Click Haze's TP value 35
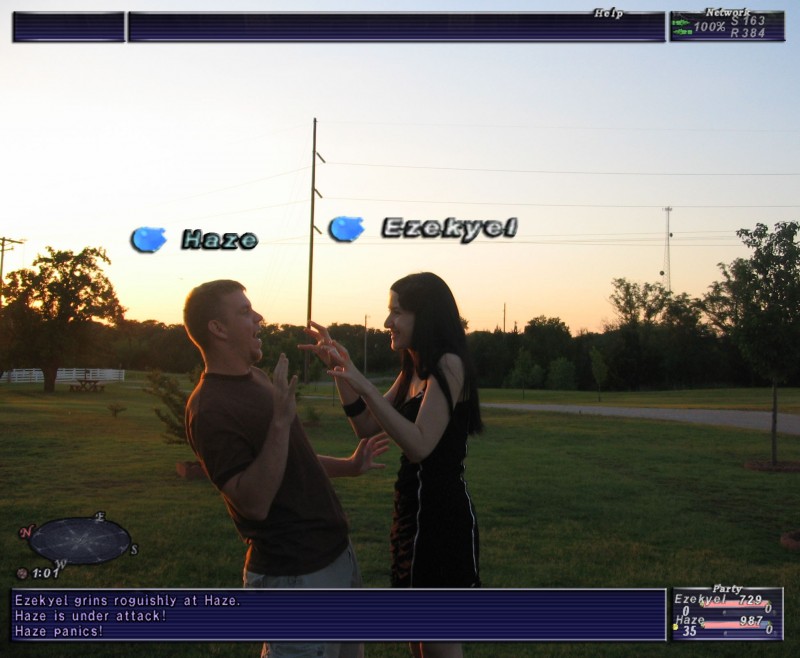This screenshot has width=800, height=658. [x=689, y=631]
